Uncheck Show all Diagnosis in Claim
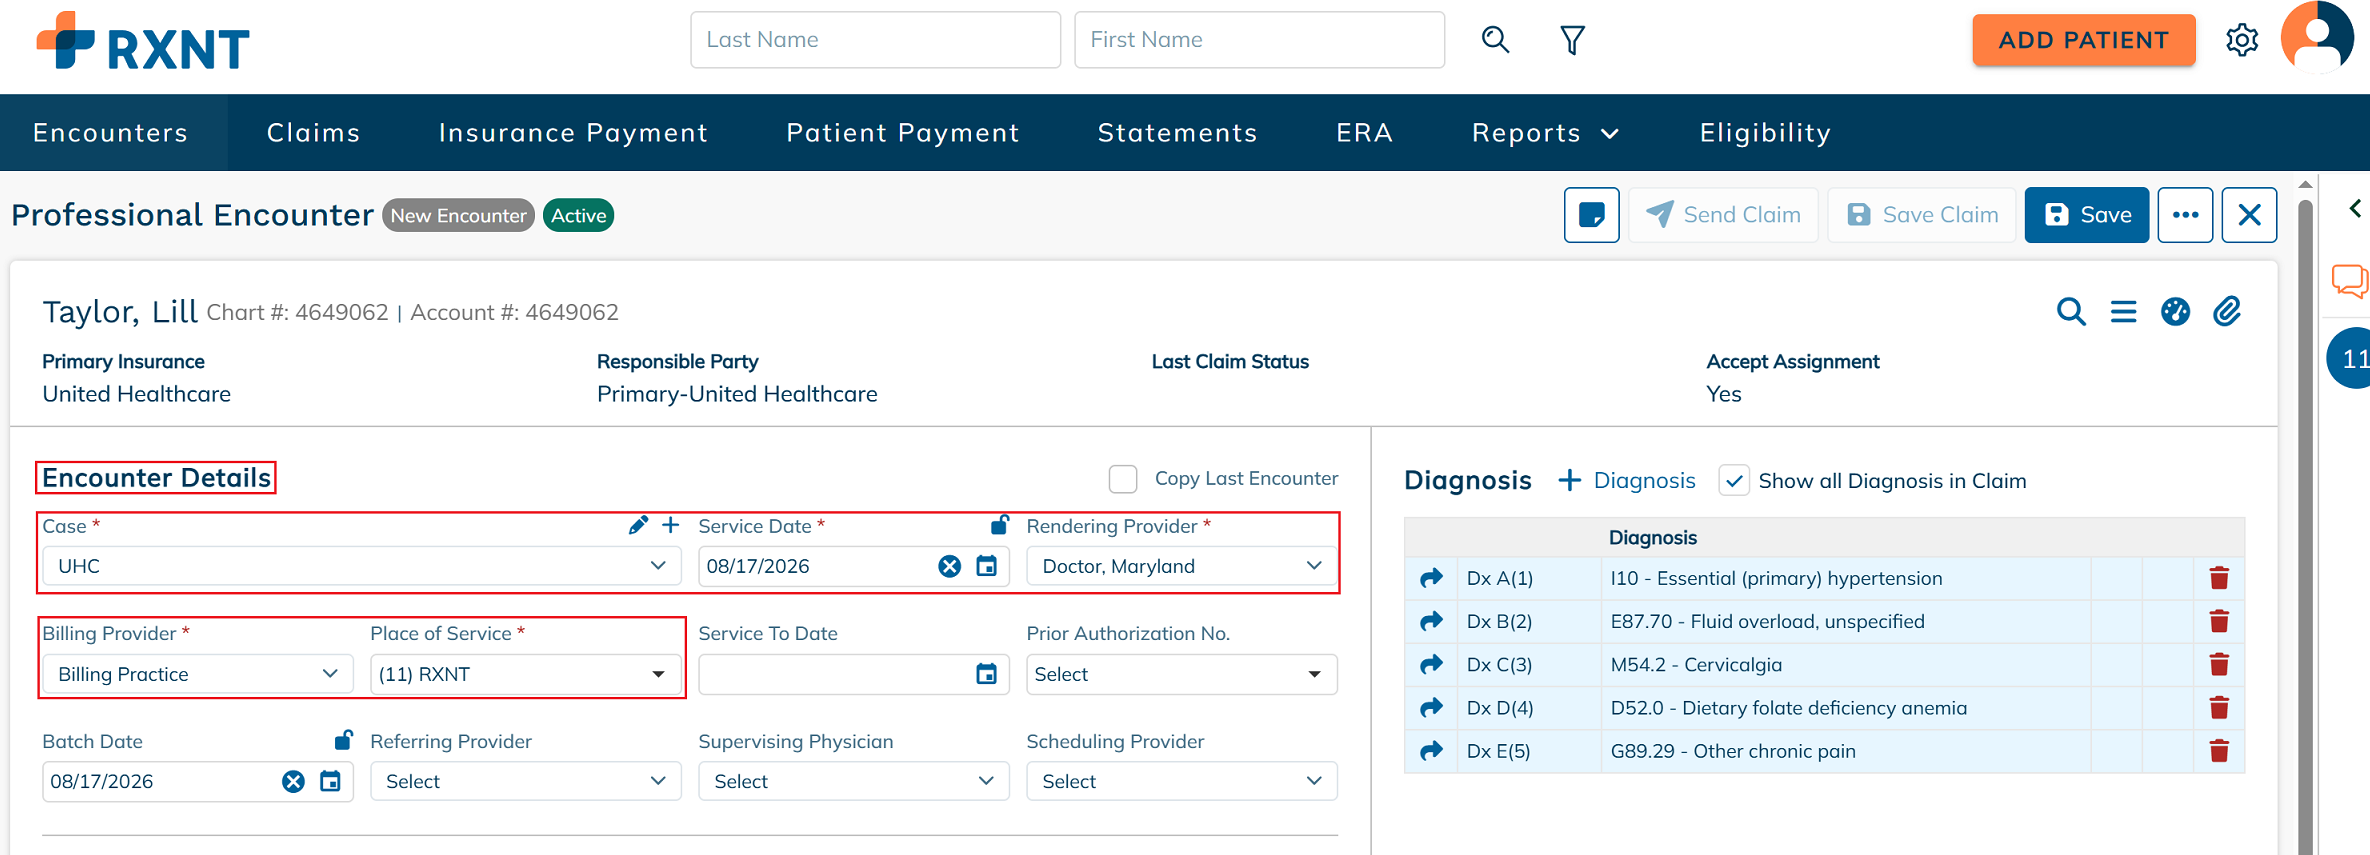Viewport: 2370px width, 855px height. pos(1734,481)
